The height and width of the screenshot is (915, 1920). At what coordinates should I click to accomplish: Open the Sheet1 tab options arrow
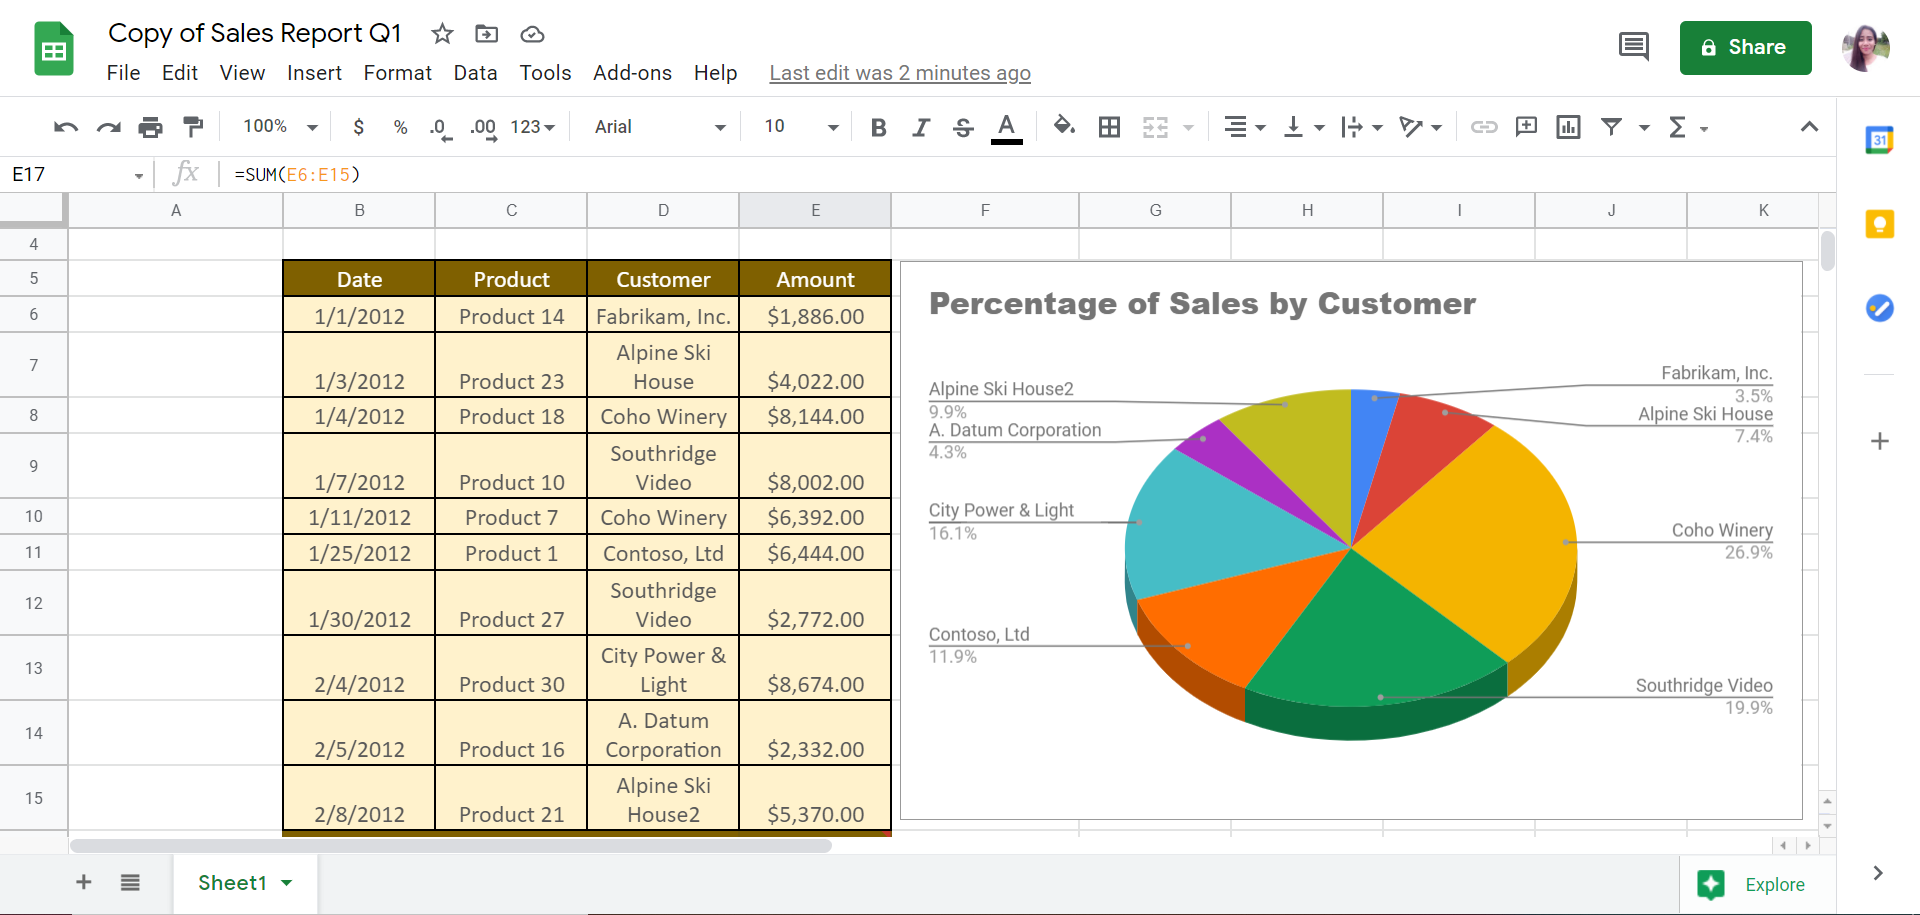point(287,883)
